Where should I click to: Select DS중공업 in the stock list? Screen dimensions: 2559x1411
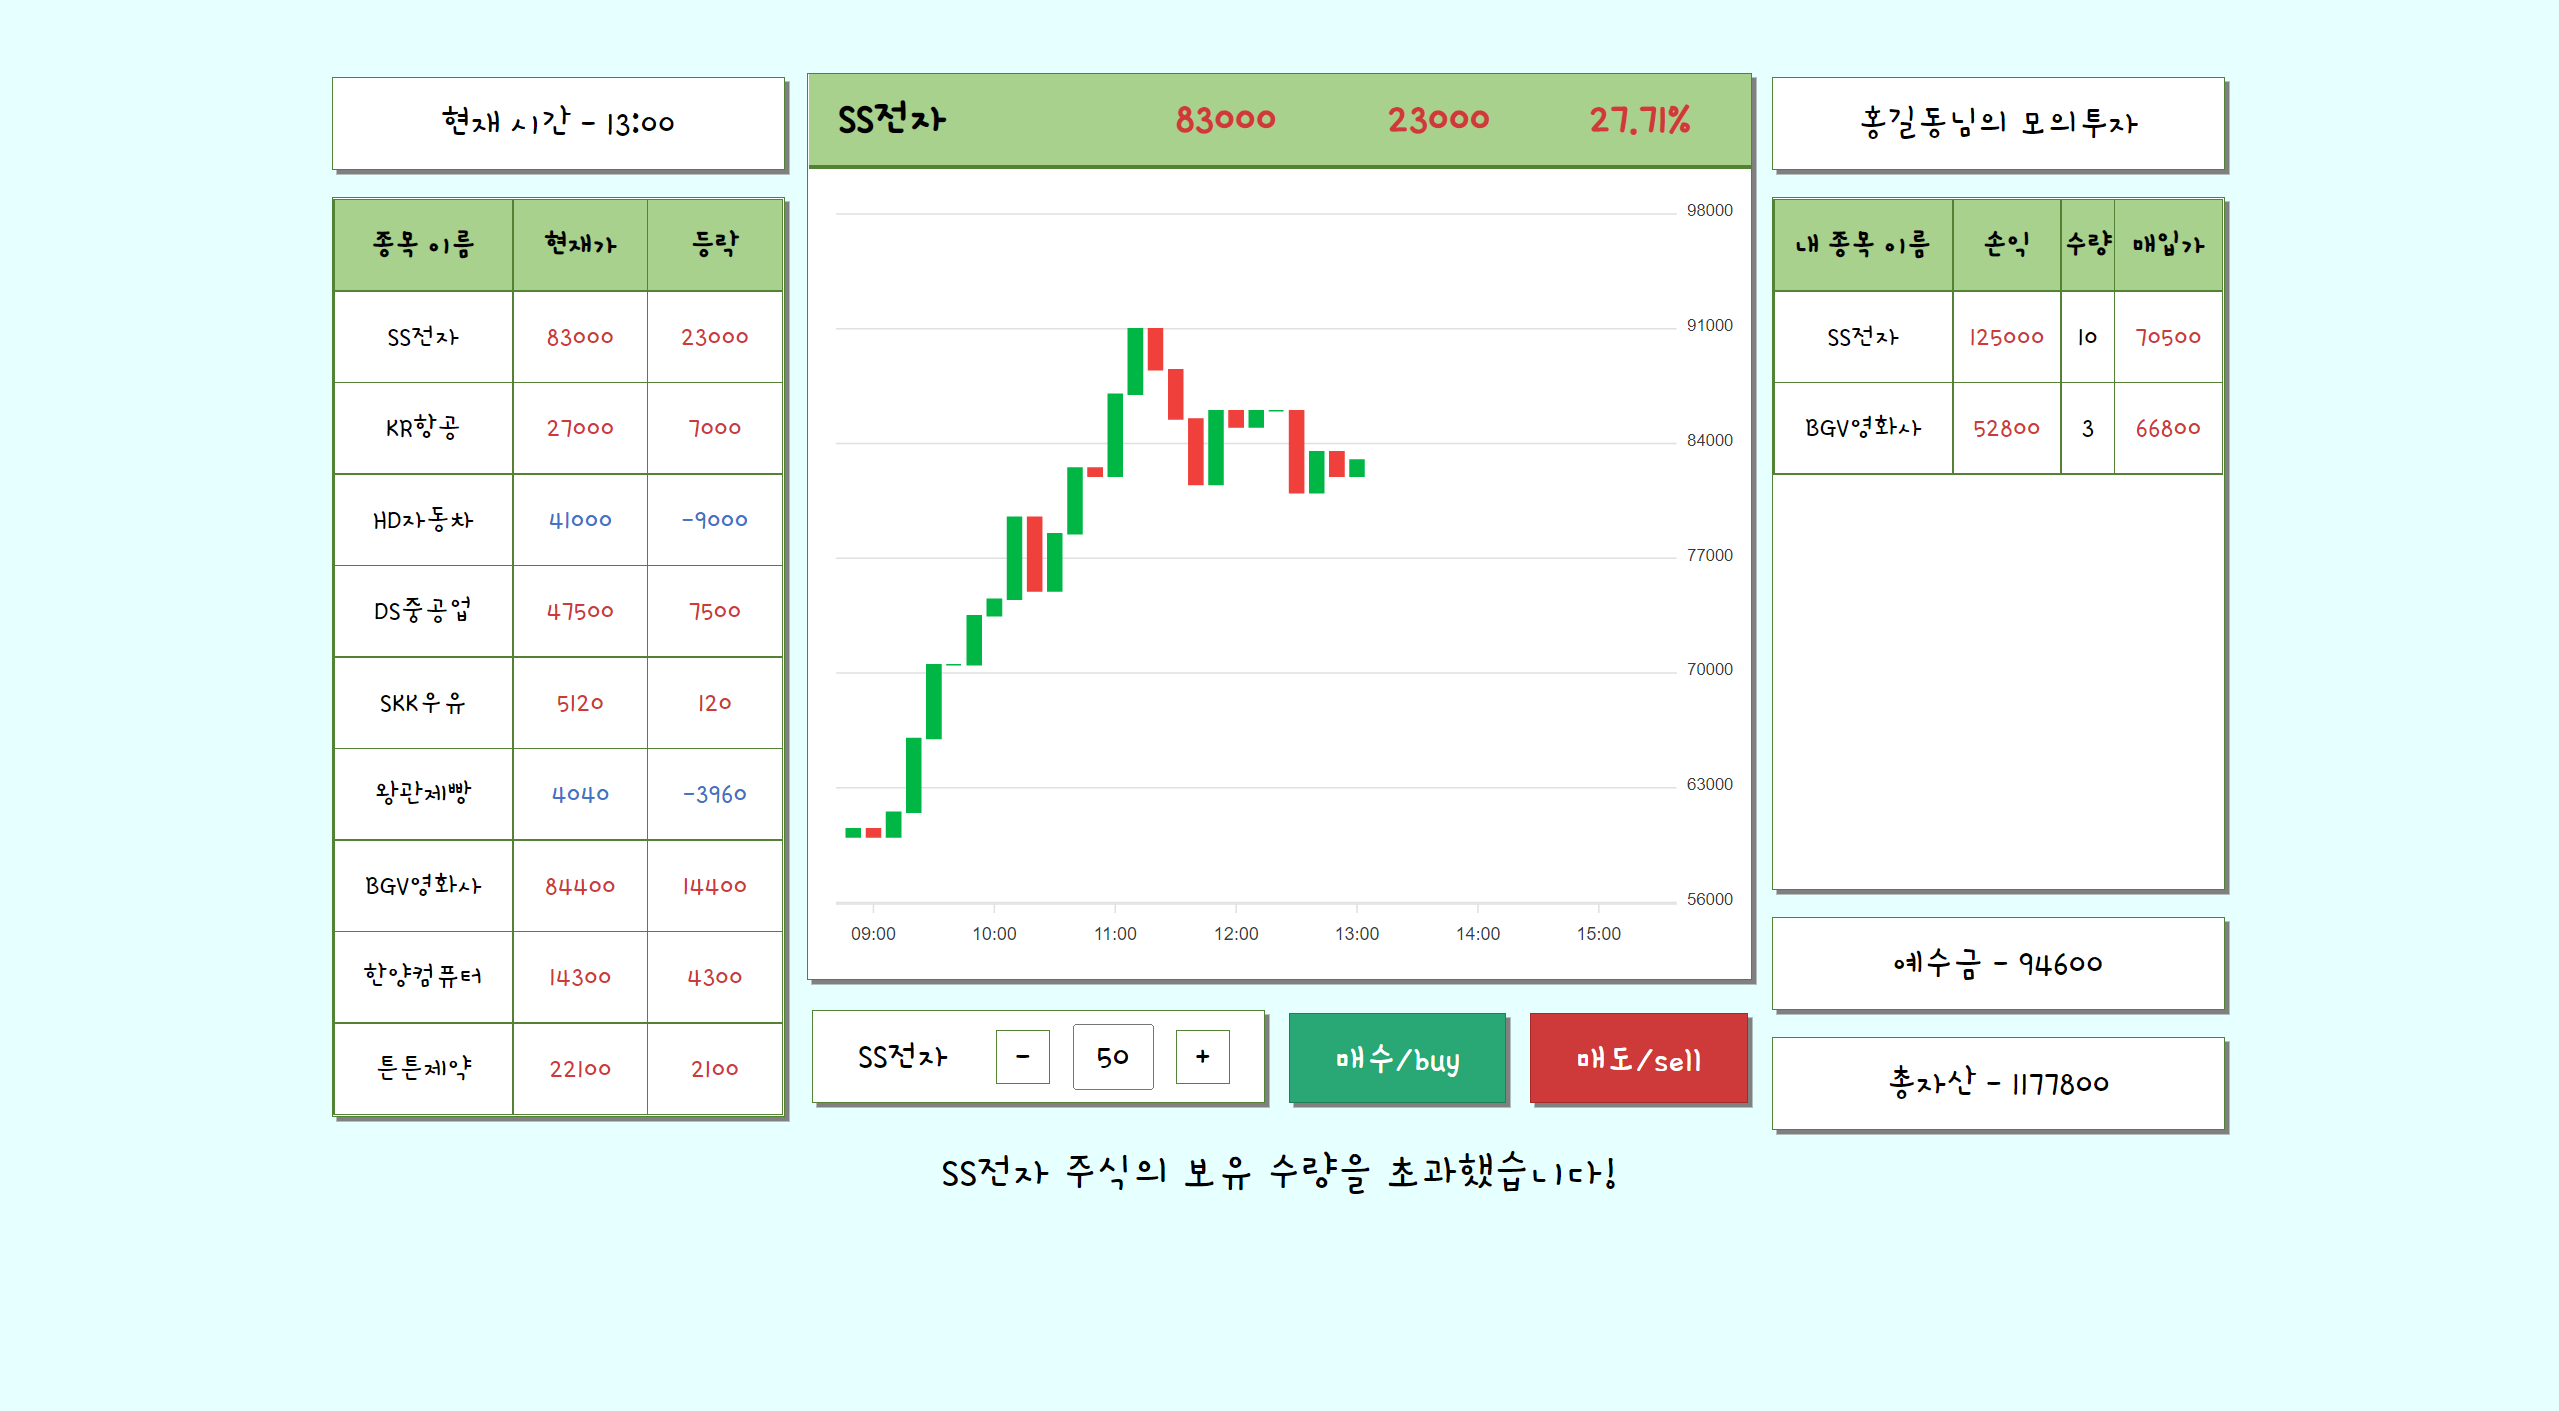pyautogui.click(x=422, y=611)
